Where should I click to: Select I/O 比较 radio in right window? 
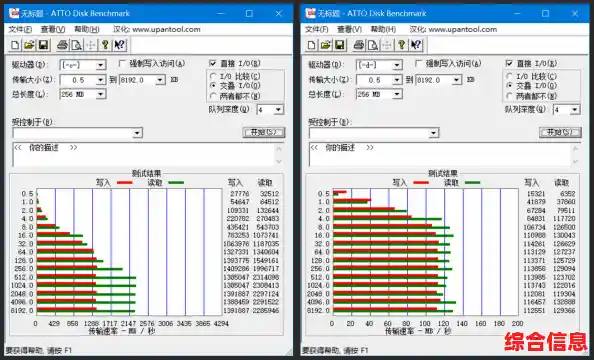point(510,77)
